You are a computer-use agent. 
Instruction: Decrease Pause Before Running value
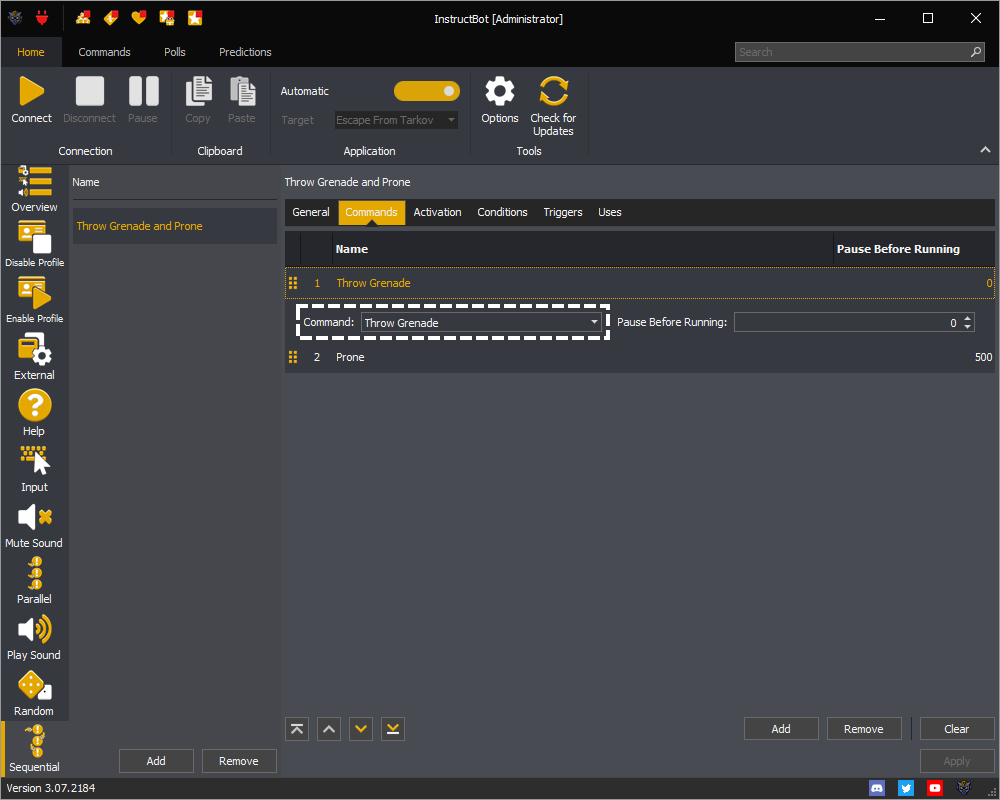(967, 327)
